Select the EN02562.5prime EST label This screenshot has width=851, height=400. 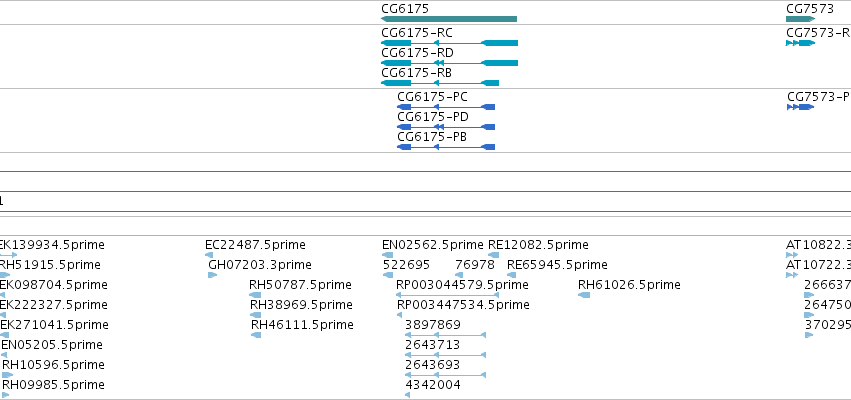pos(433,245)
